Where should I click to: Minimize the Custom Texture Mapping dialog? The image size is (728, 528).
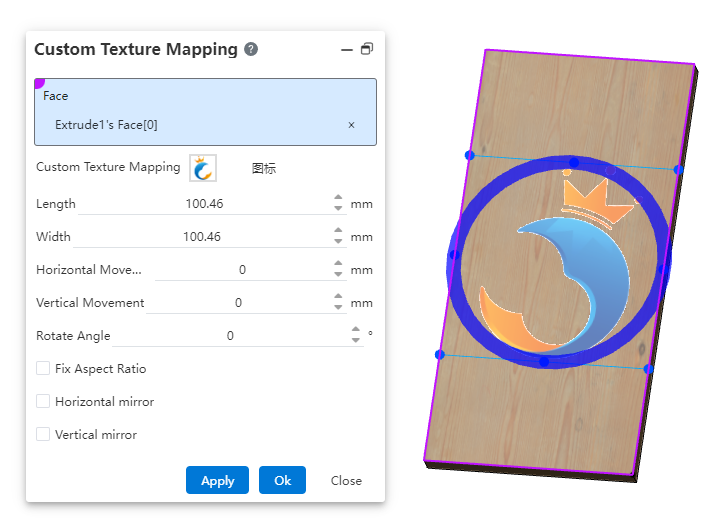point(347,50)
